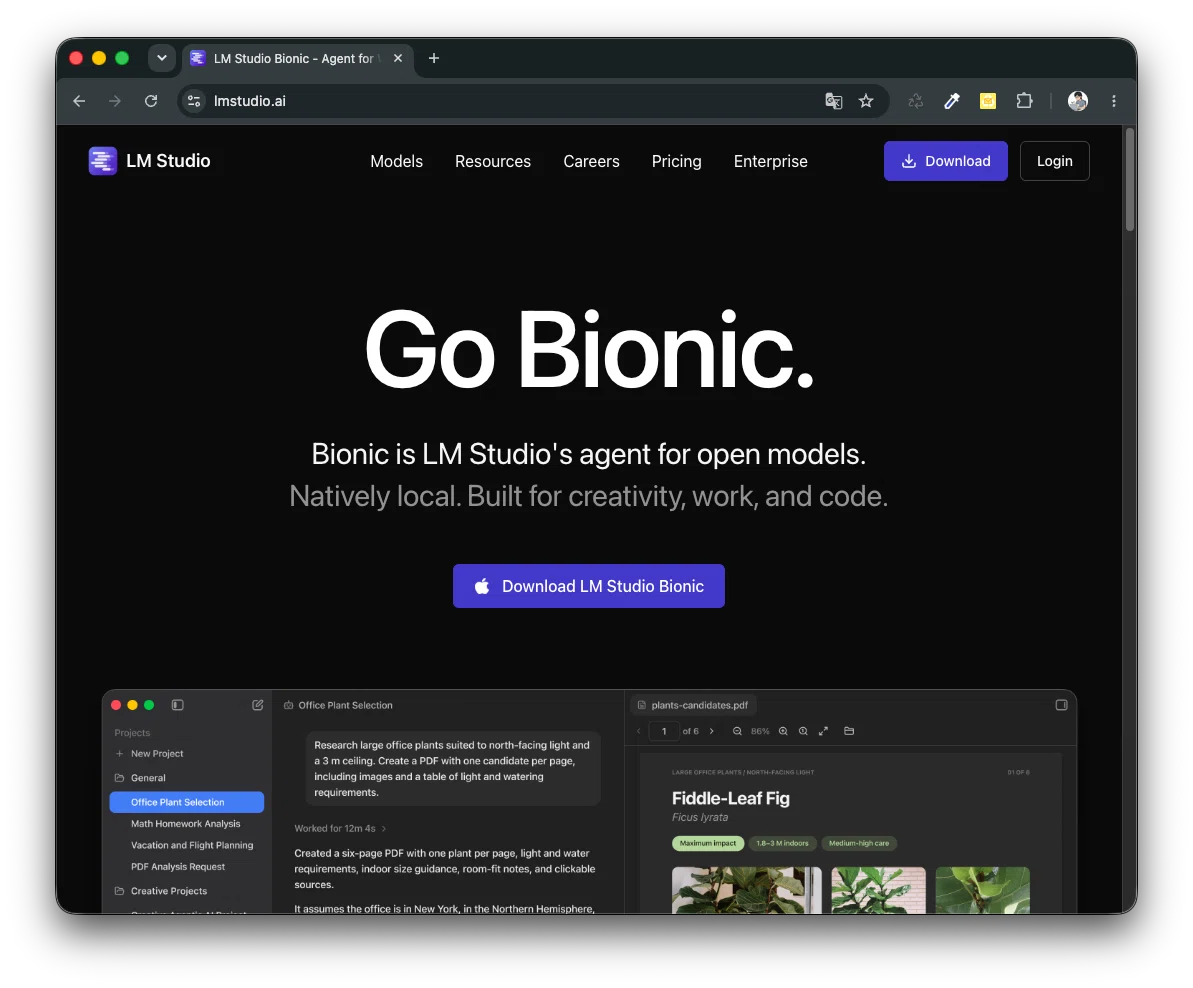Toggle the preview pane layout icon
Image resolution: width=1193 pixels, height=988 pixels.
coord(1061,705)
